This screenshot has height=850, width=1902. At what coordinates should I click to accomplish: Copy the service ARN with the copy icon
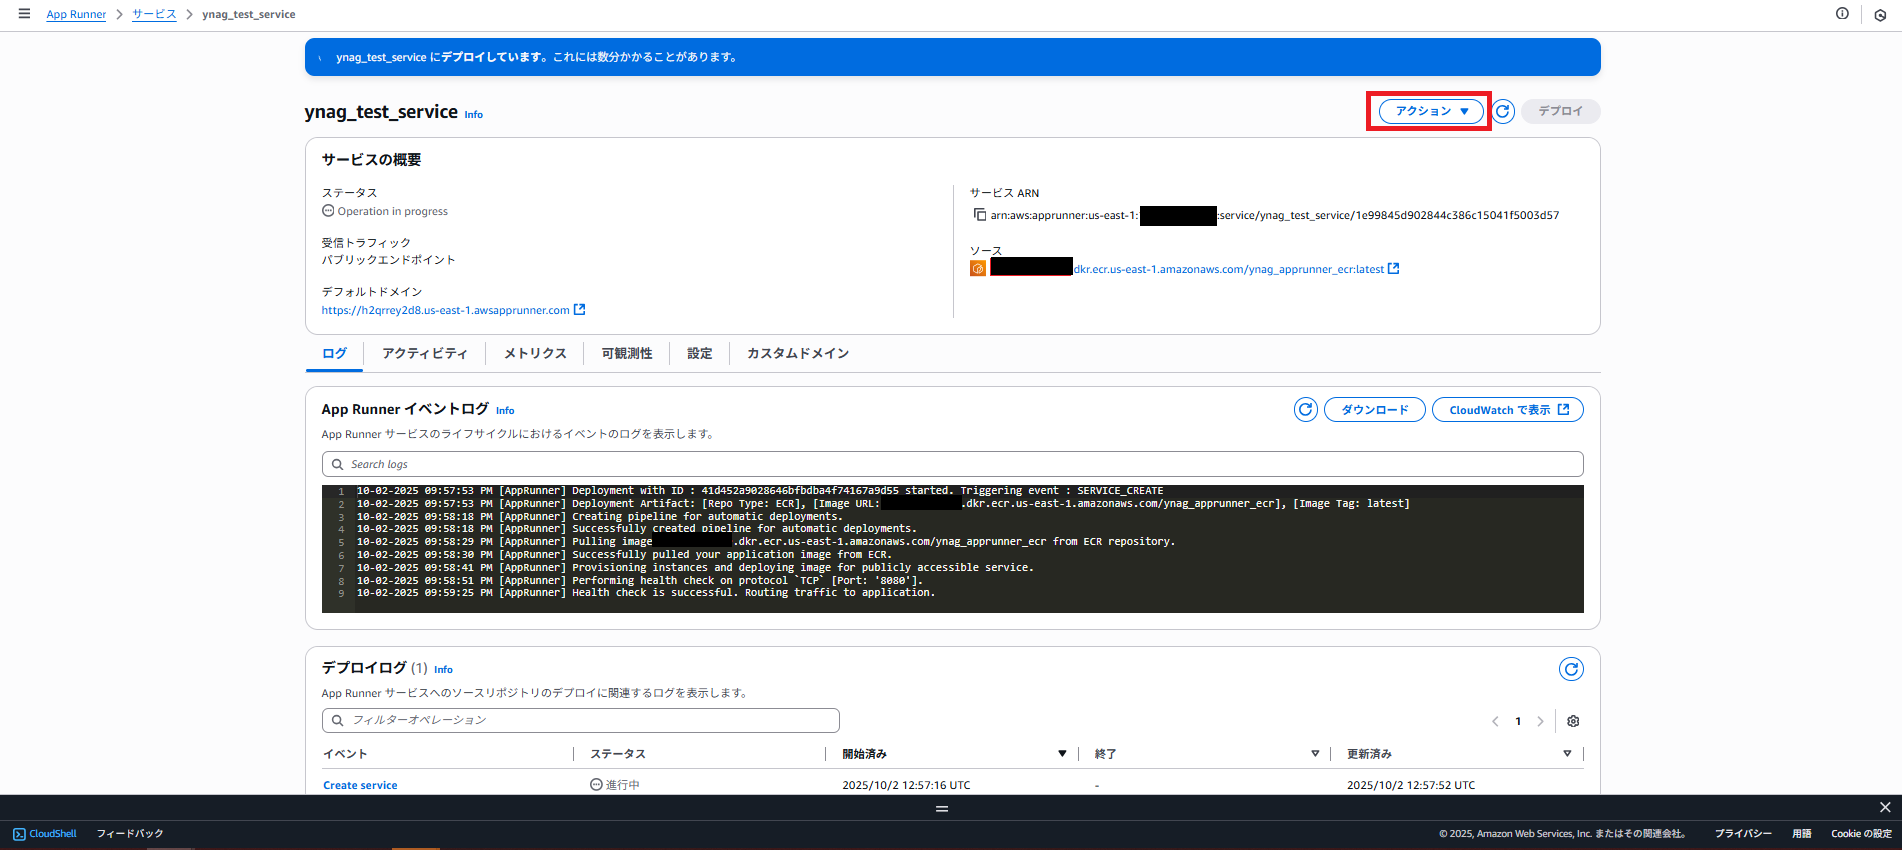coord(980,215)
